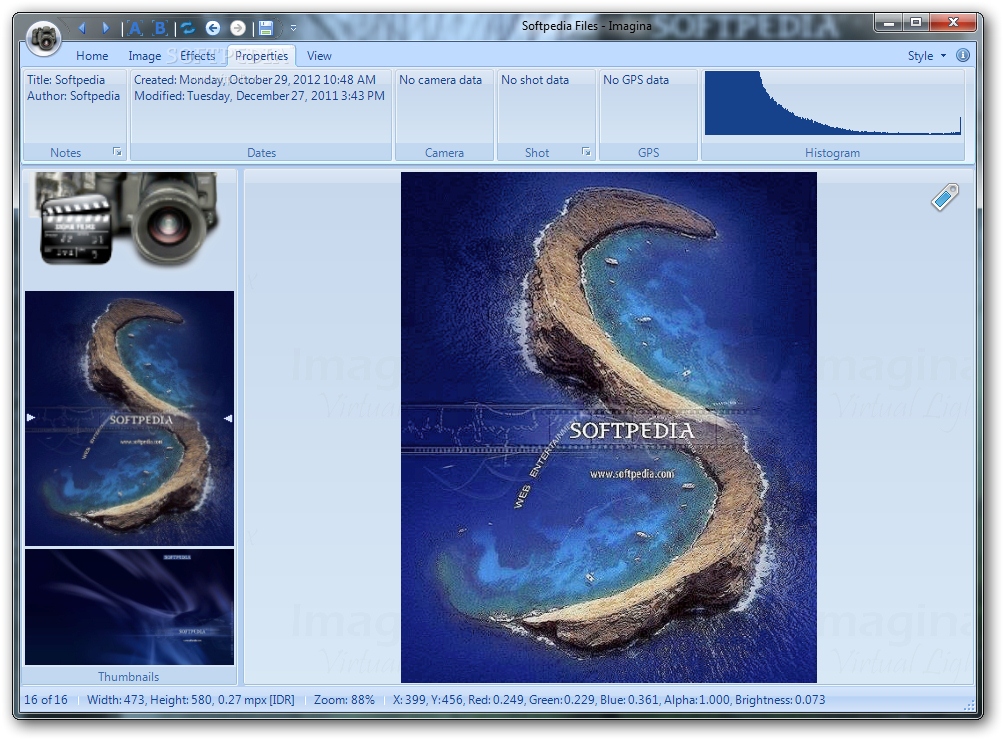Viewport: 1004px width, 740px height.
Task: Switch to the Effects tab
Action: pyautogui.click(x=198, y=56)
